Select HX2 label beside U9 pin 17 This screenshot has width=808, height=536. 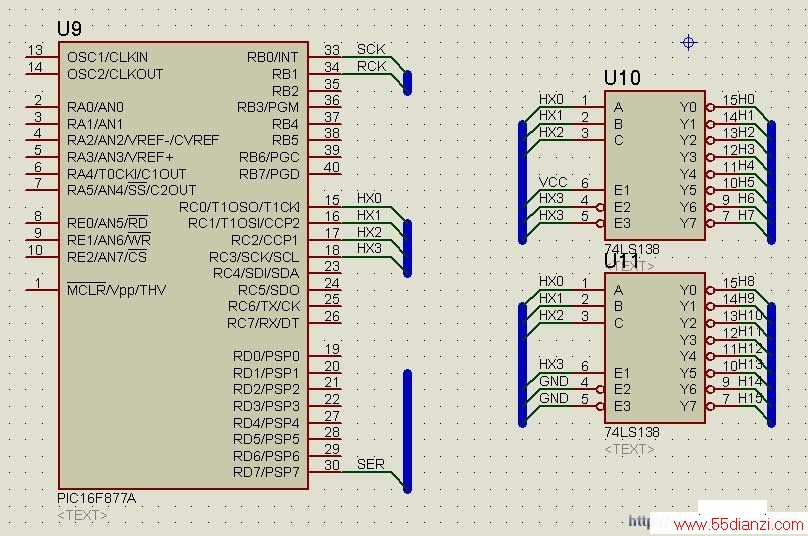tap(369, 232)
